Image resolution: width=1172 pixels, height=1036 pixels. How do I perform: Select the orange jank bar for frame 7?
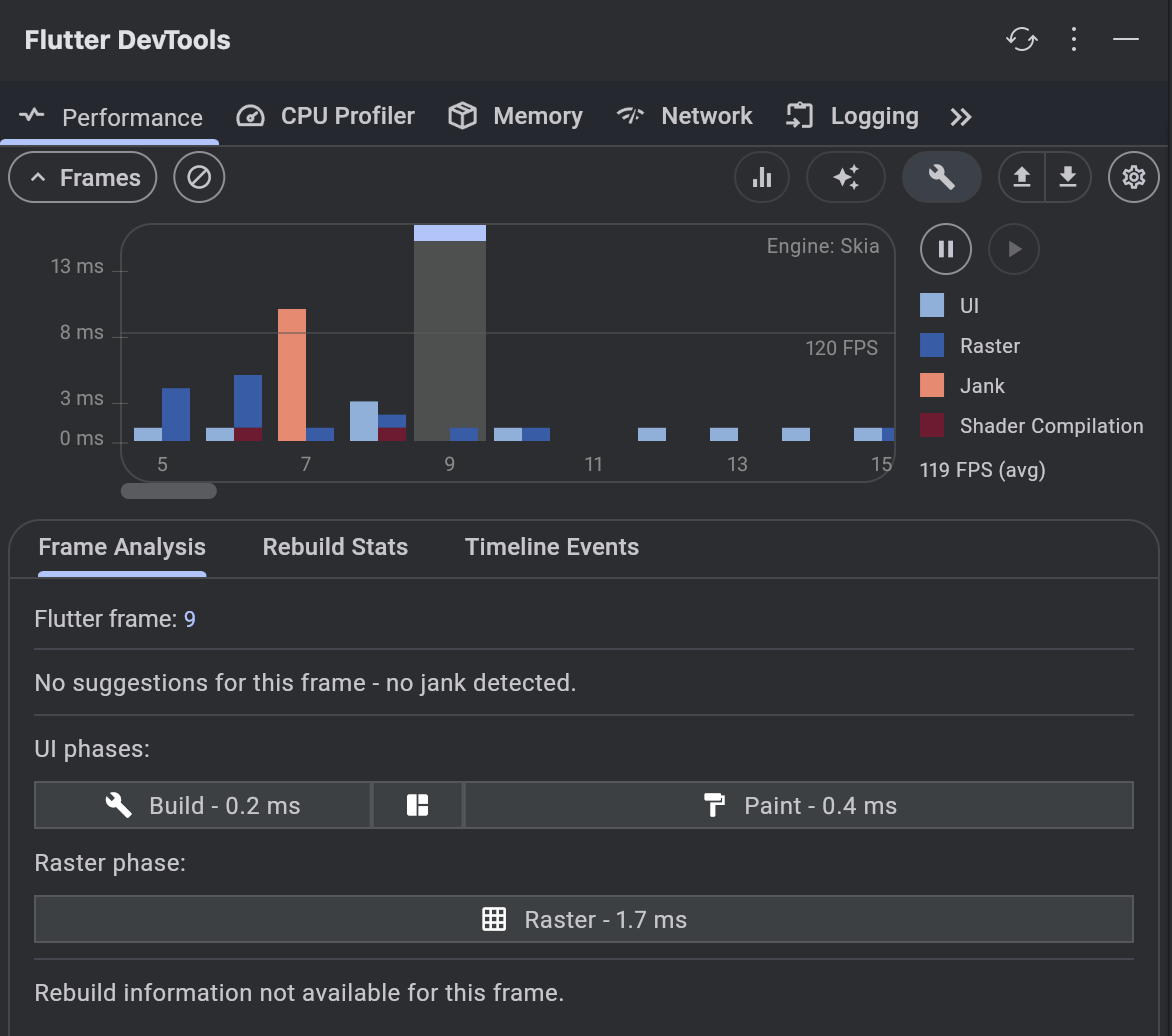[291, 375]
